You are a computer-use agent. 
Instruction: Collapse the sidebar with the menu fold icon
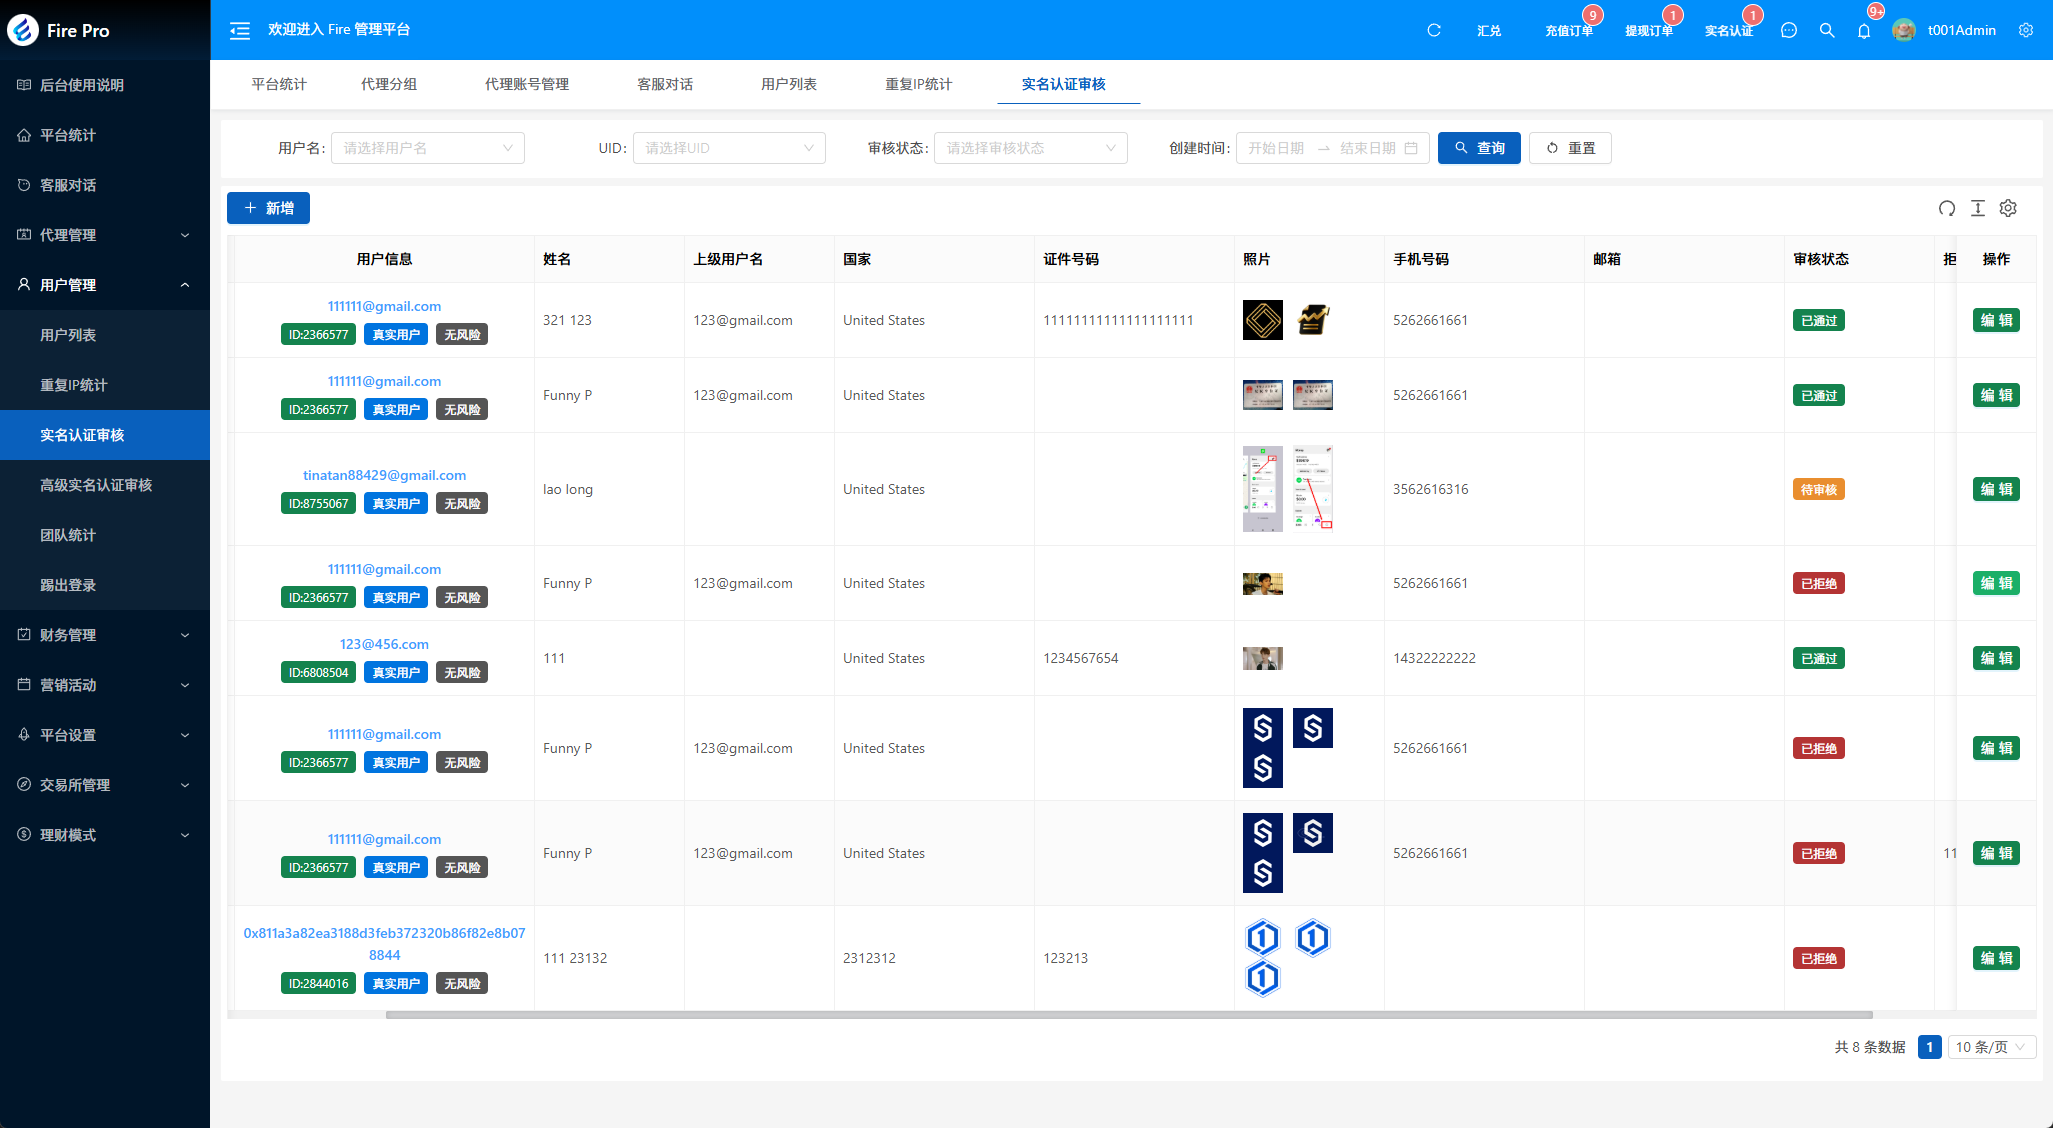(240, 30)
